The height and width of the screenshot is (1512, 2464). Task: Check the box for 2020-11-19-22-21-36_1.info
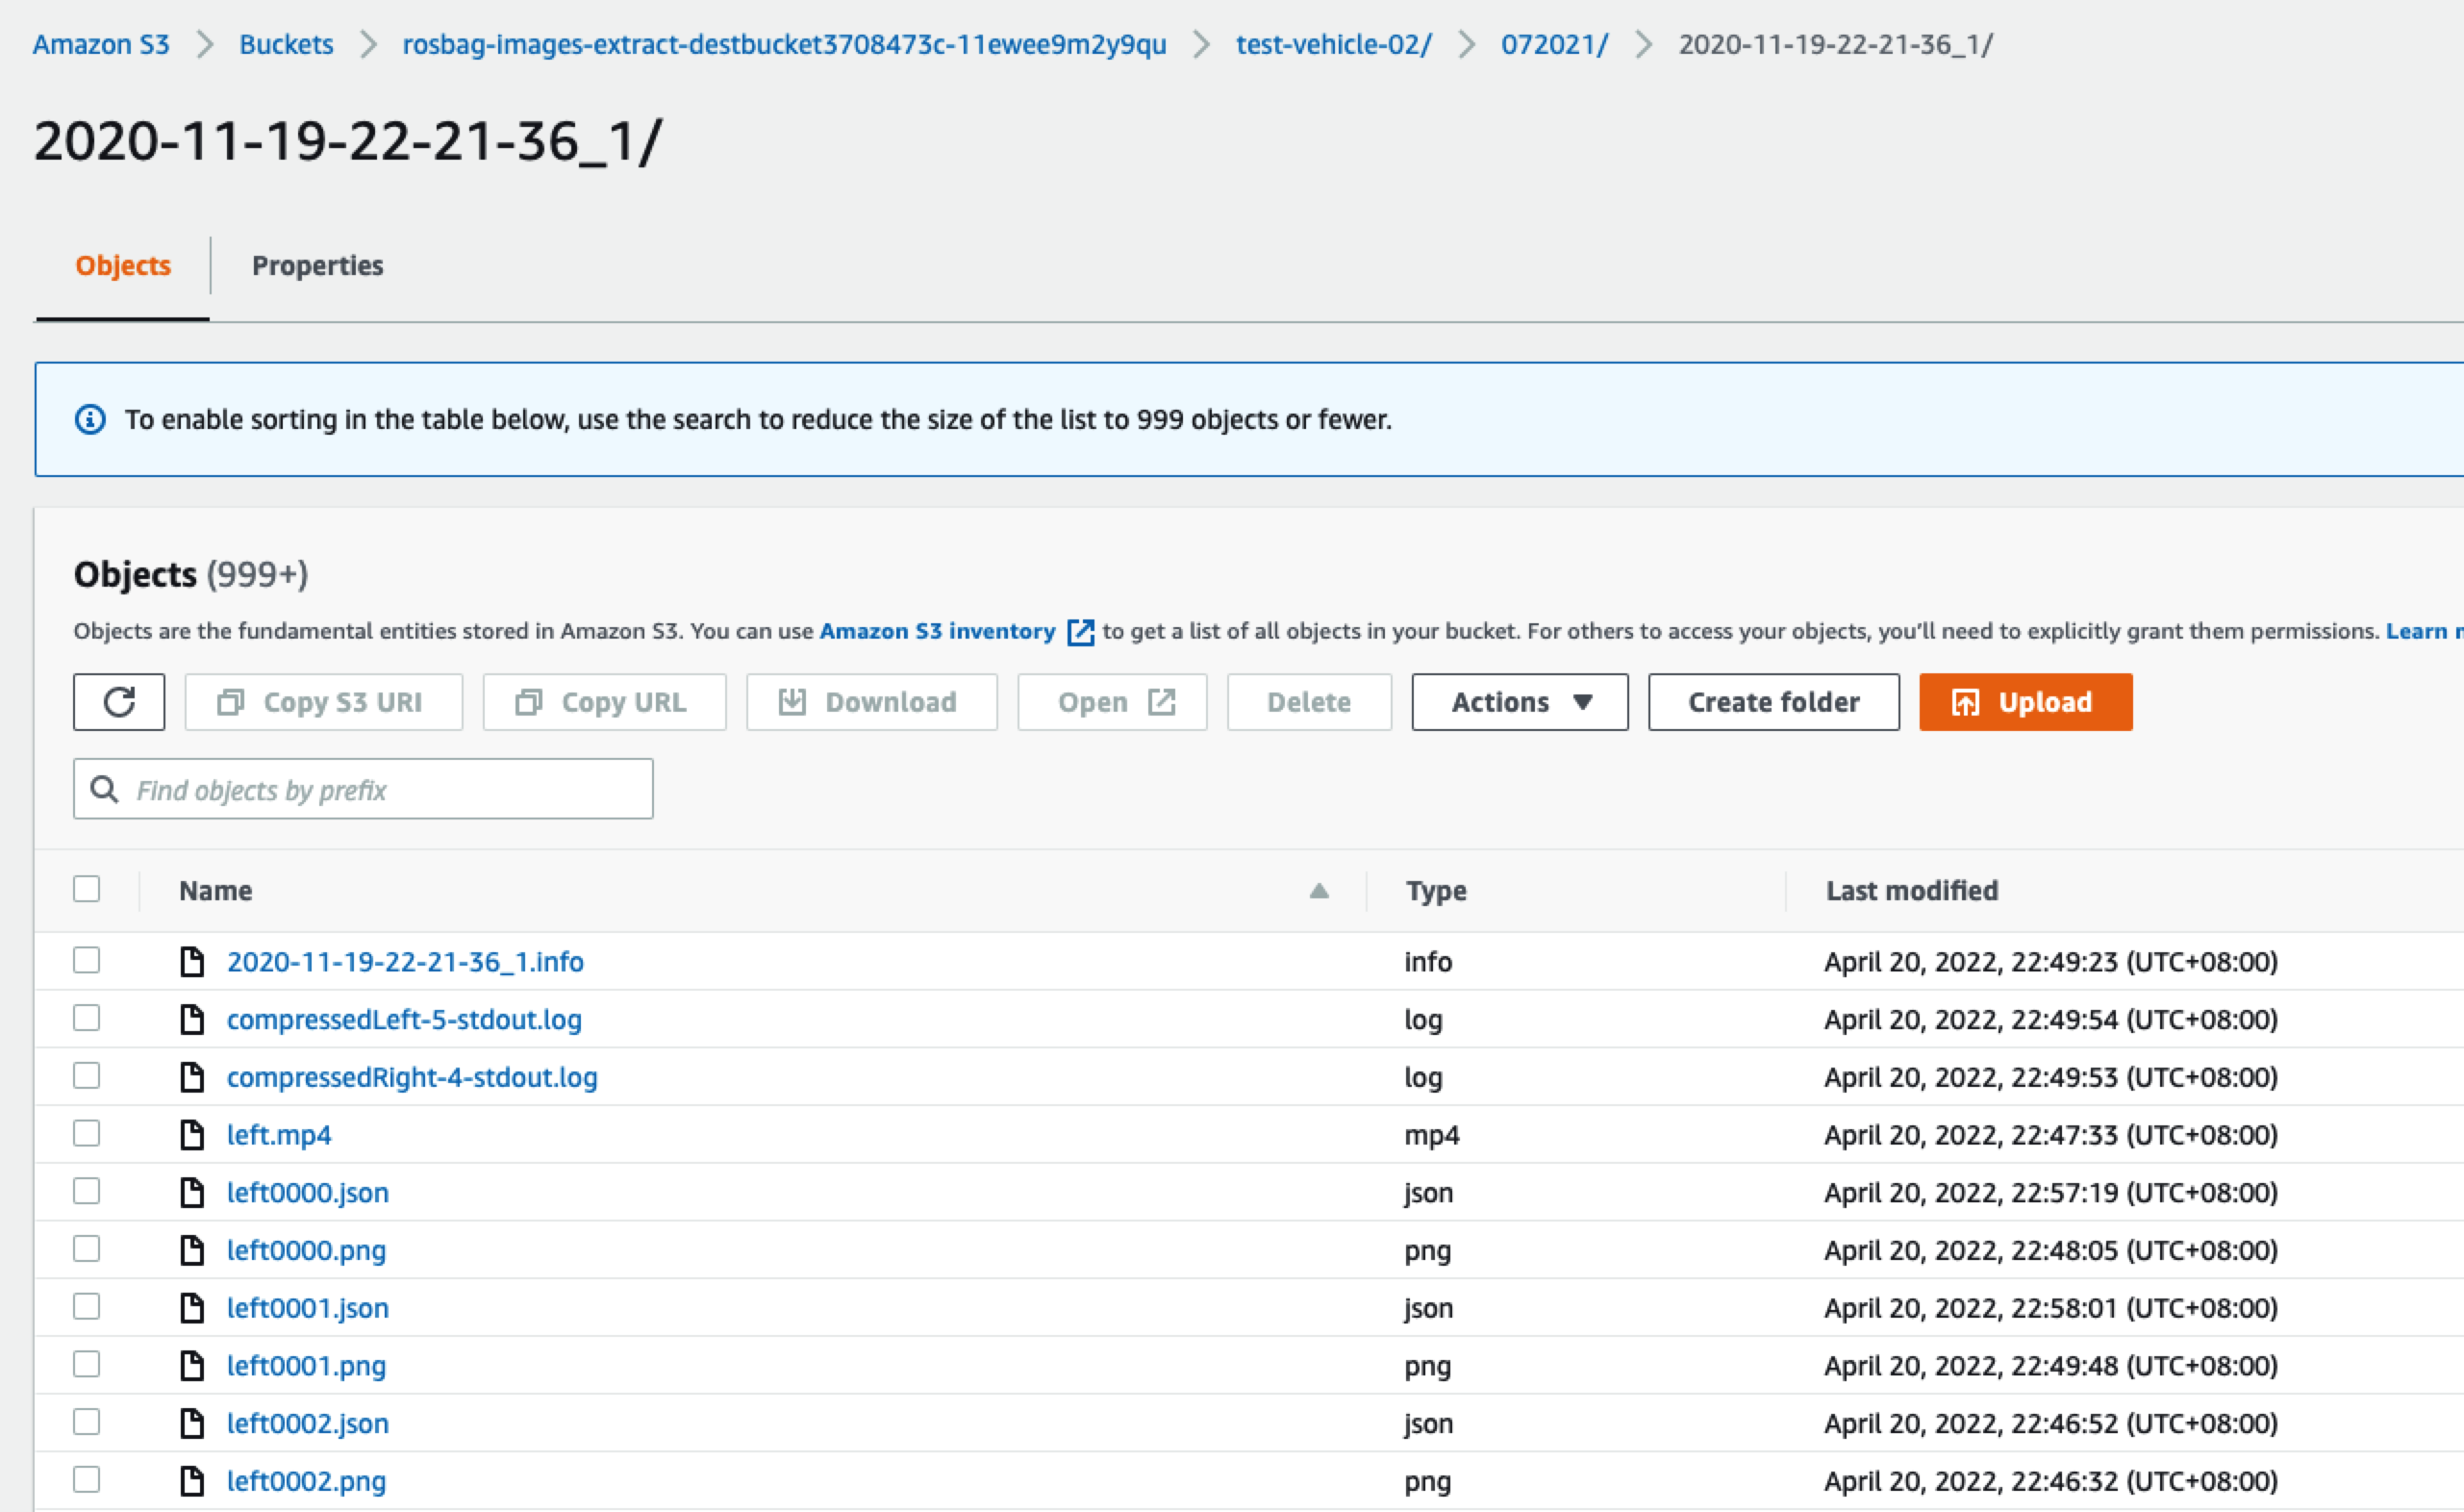click(87, 960)
